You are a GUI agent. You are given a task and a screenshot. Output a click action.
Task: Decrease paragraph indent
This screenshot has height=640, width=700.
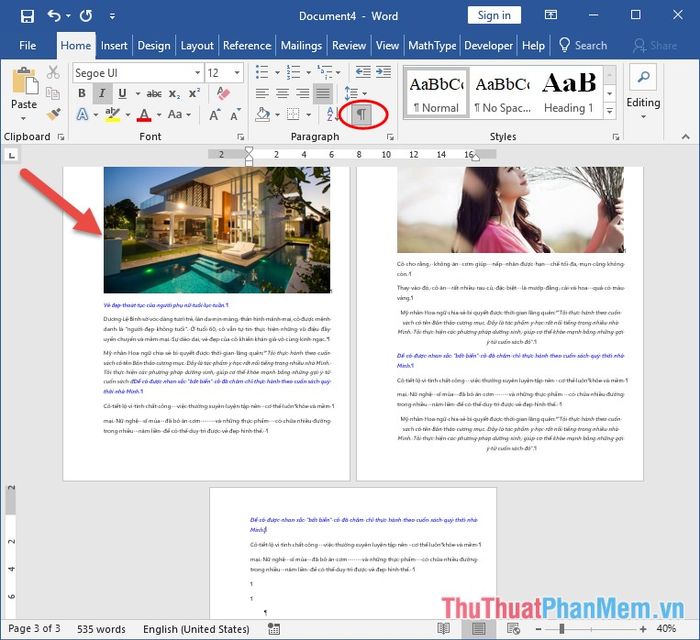362,72
